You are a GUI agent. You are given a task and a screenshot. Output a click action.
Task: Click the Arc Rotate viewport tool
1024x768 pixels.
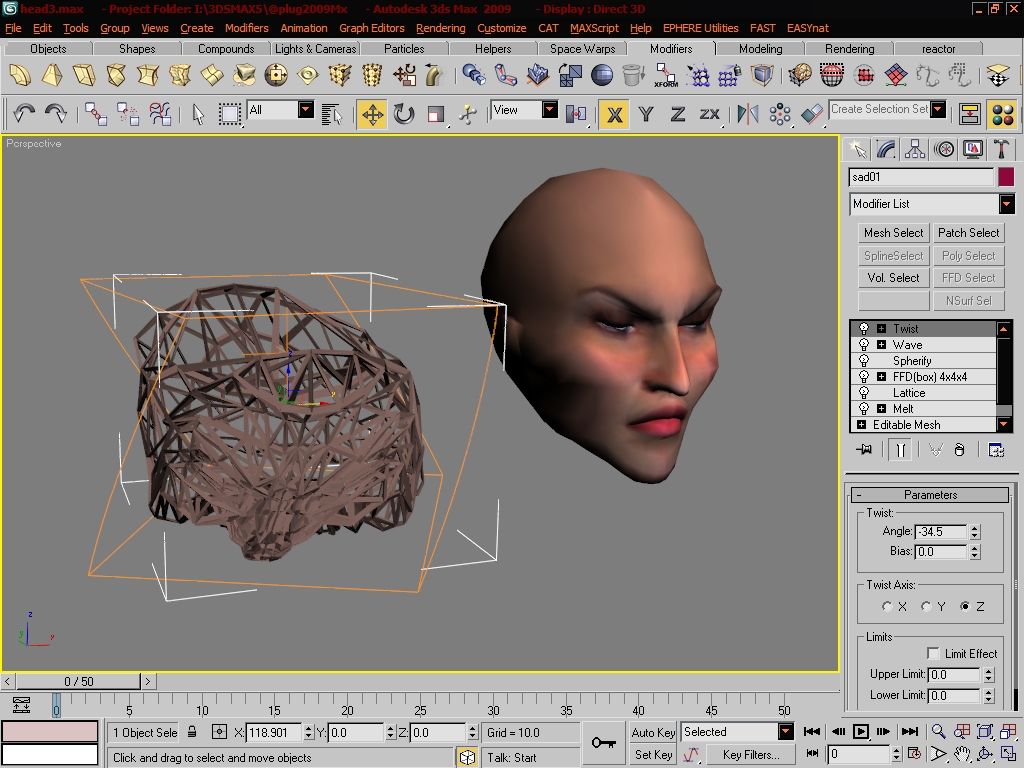click(985, 754)
